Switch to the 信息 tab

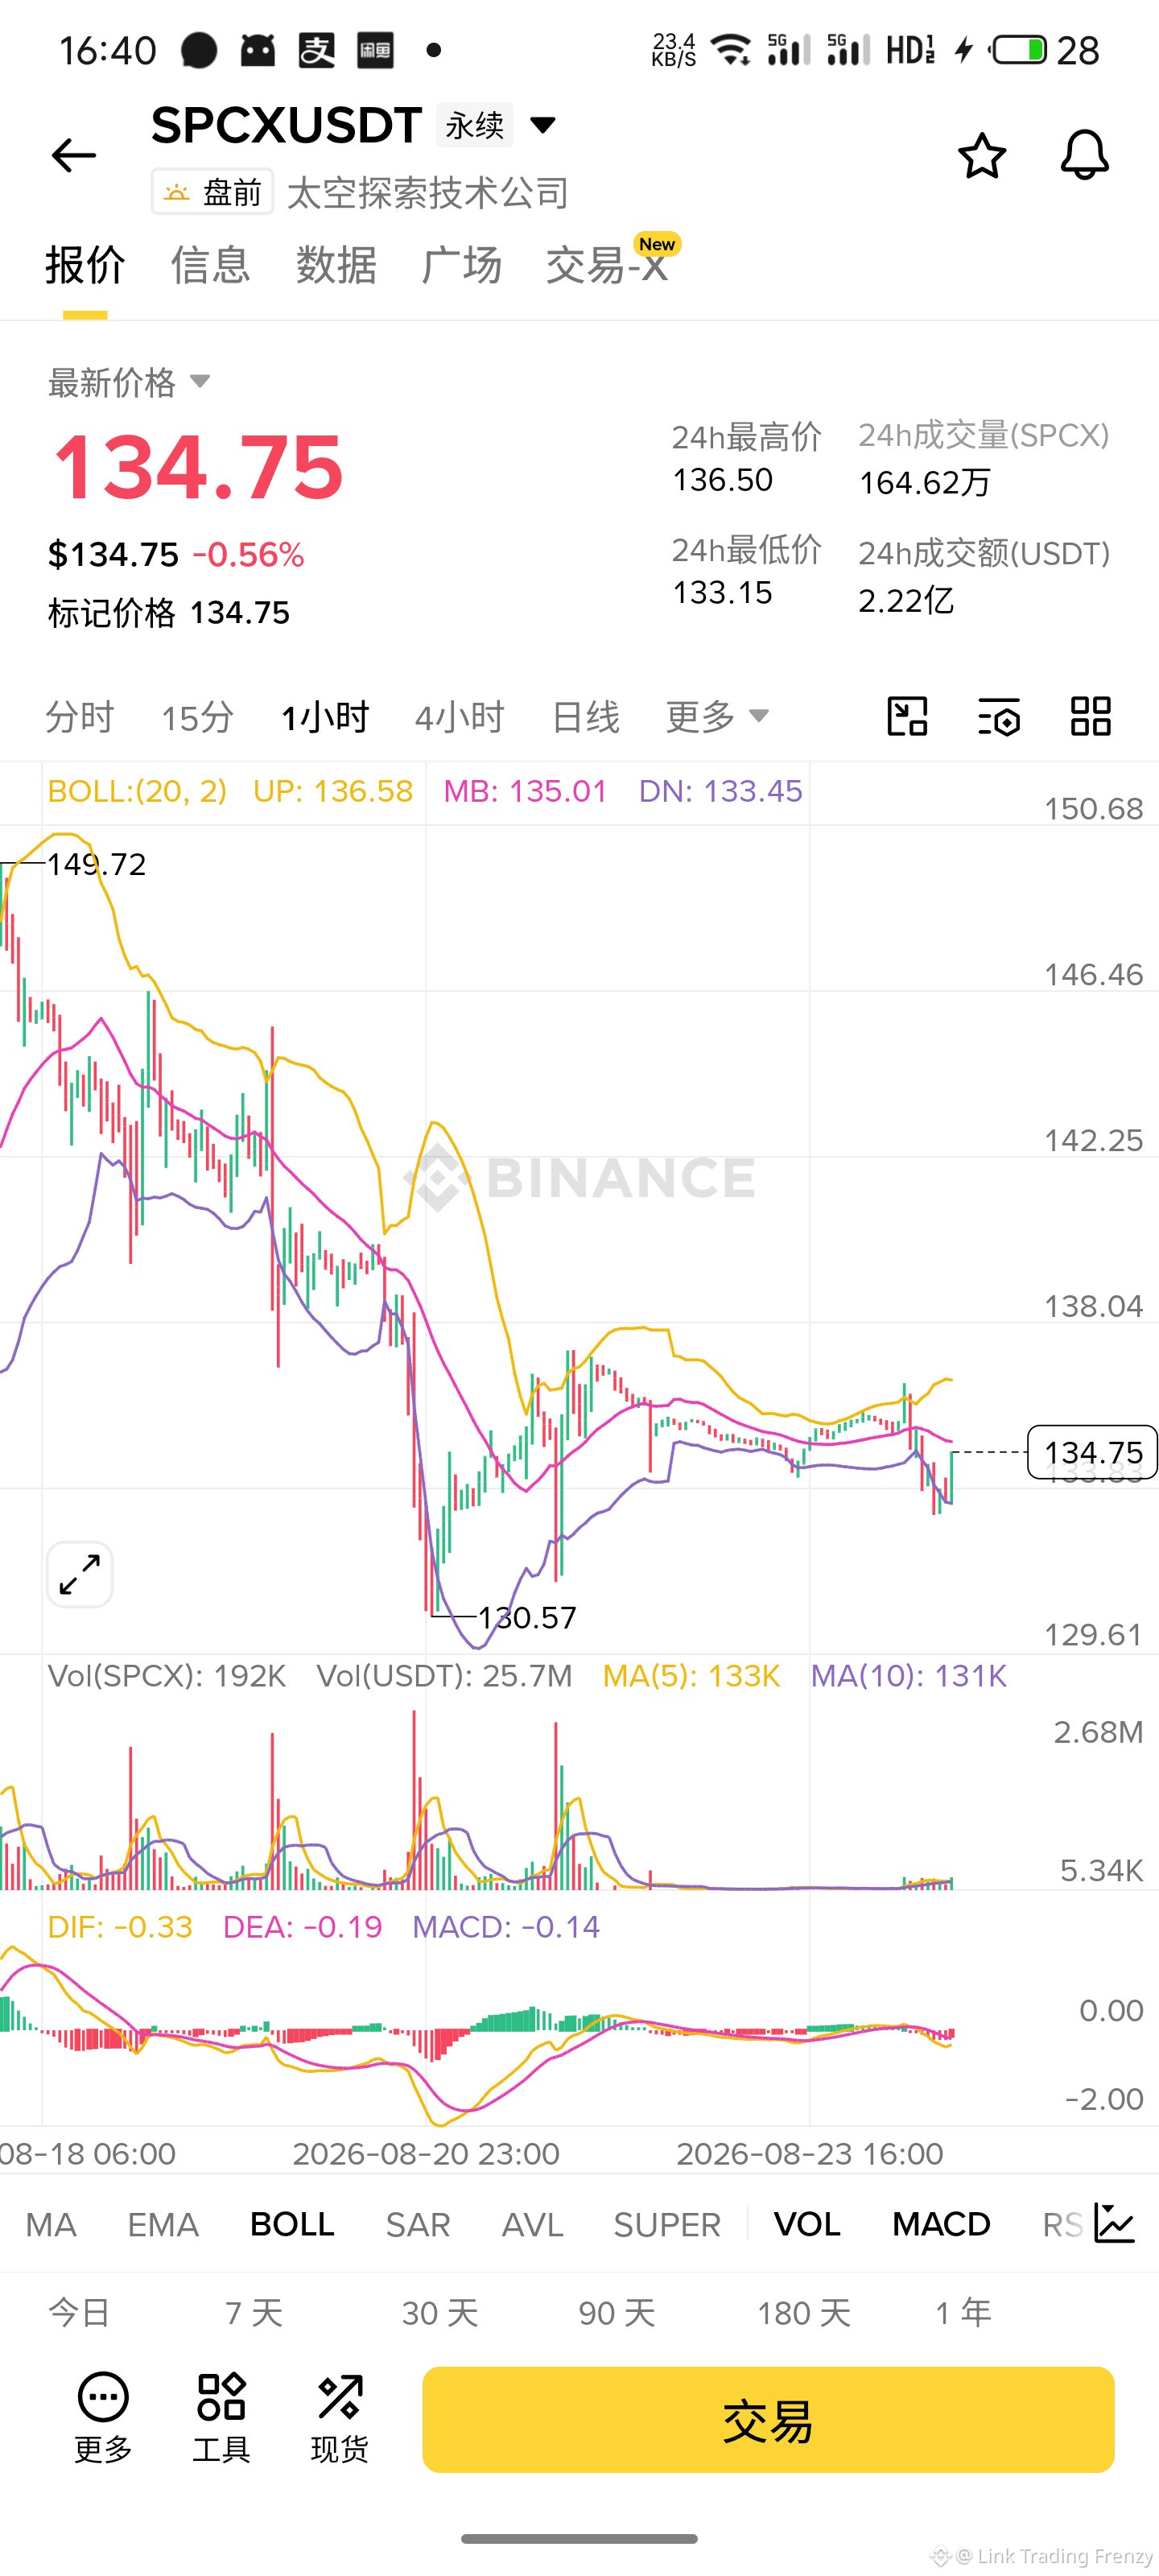click(x=210, y=265)
